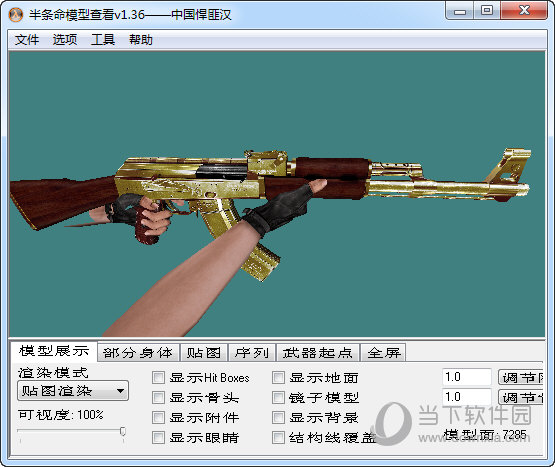The height and width of the screenshot is (467, 555).
Task: Switch to the 部分身体 tab
Action: tap(138, 353)
